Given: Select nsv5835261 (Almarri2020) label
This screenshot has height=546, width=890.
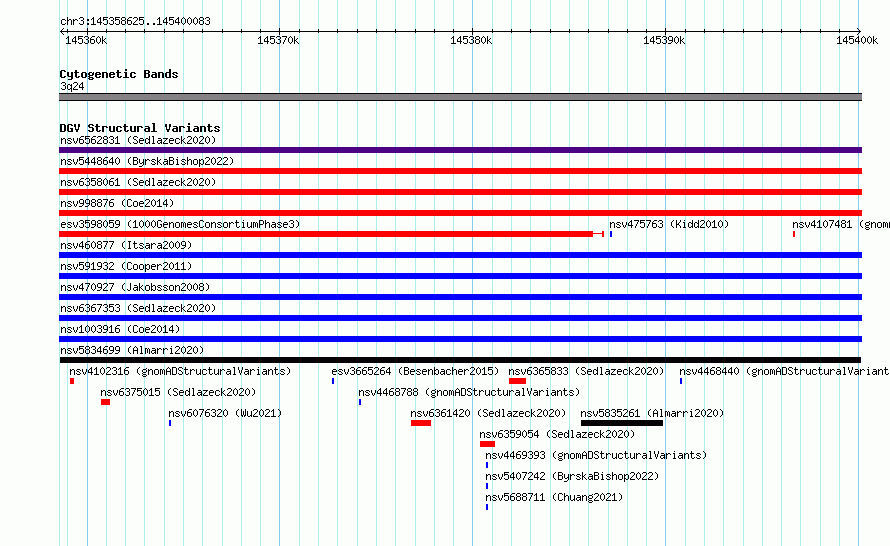Looking at the screenshot, I should tap(652, 413).
